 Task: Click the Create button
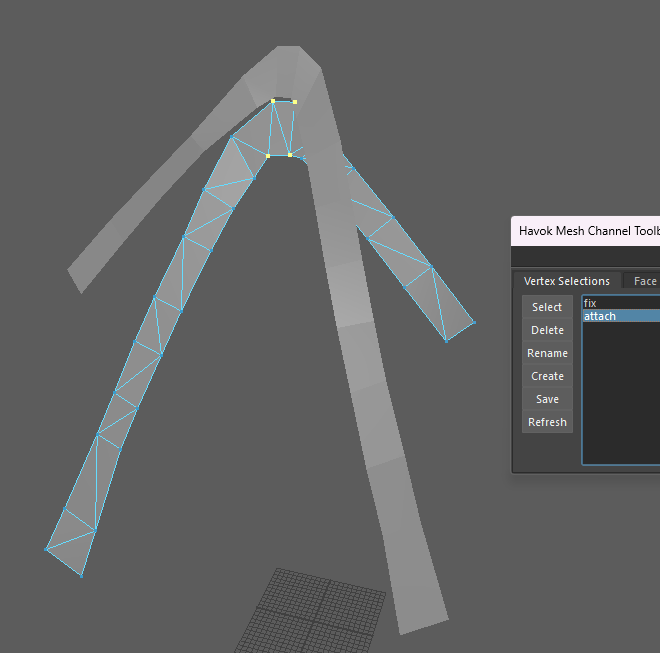tap(547, 376)
